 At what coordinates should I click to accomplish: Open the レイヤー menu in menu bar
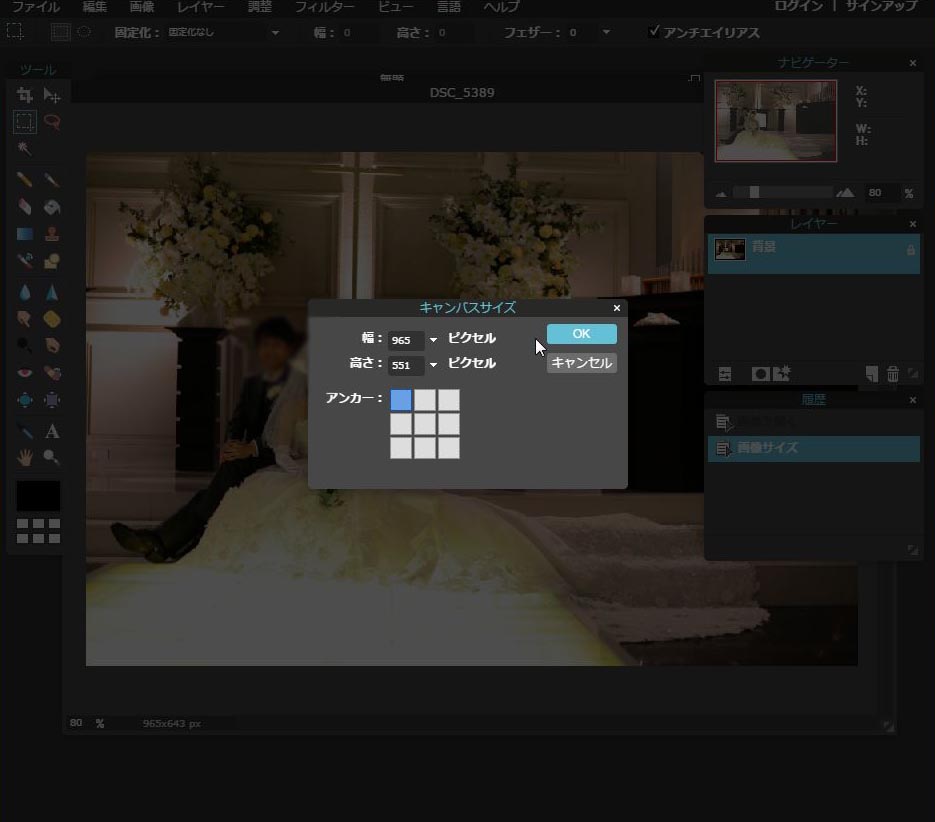200,7
